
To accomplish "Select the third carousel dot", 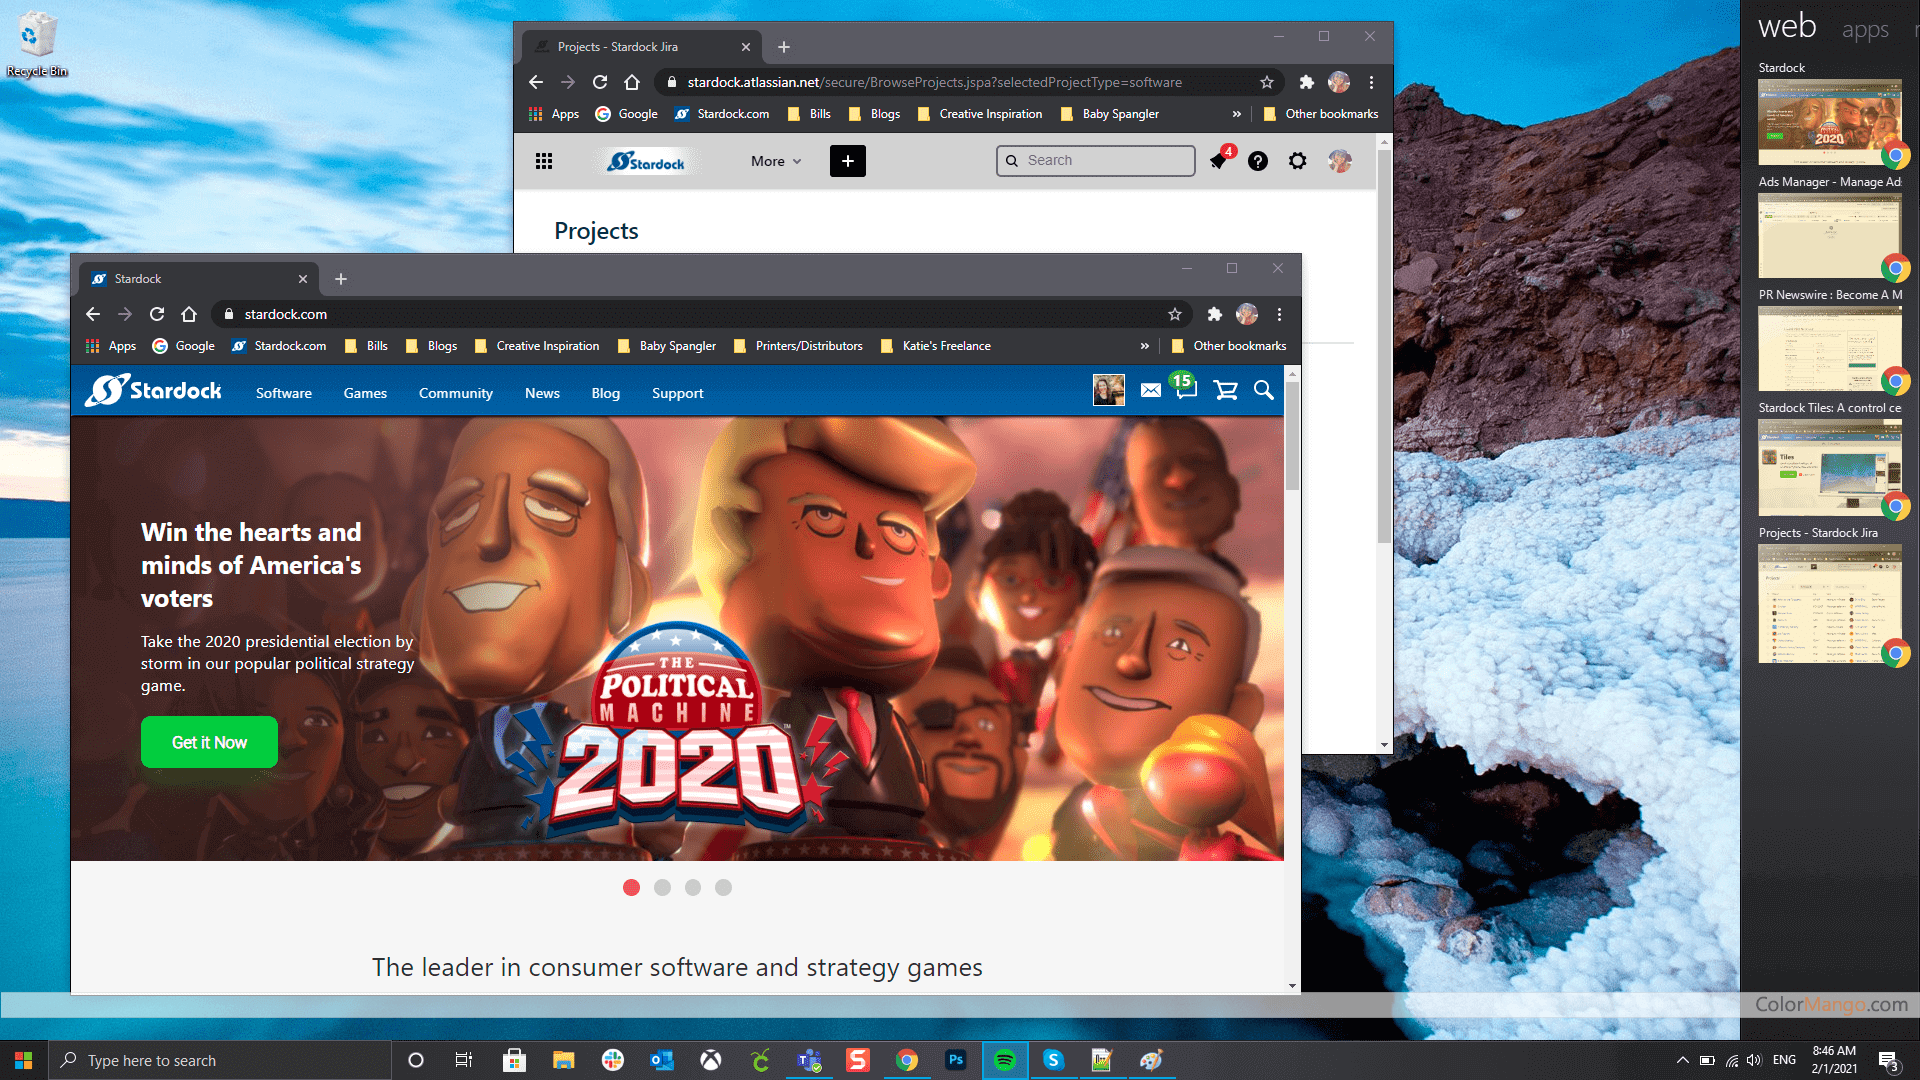I will (693, 887).
